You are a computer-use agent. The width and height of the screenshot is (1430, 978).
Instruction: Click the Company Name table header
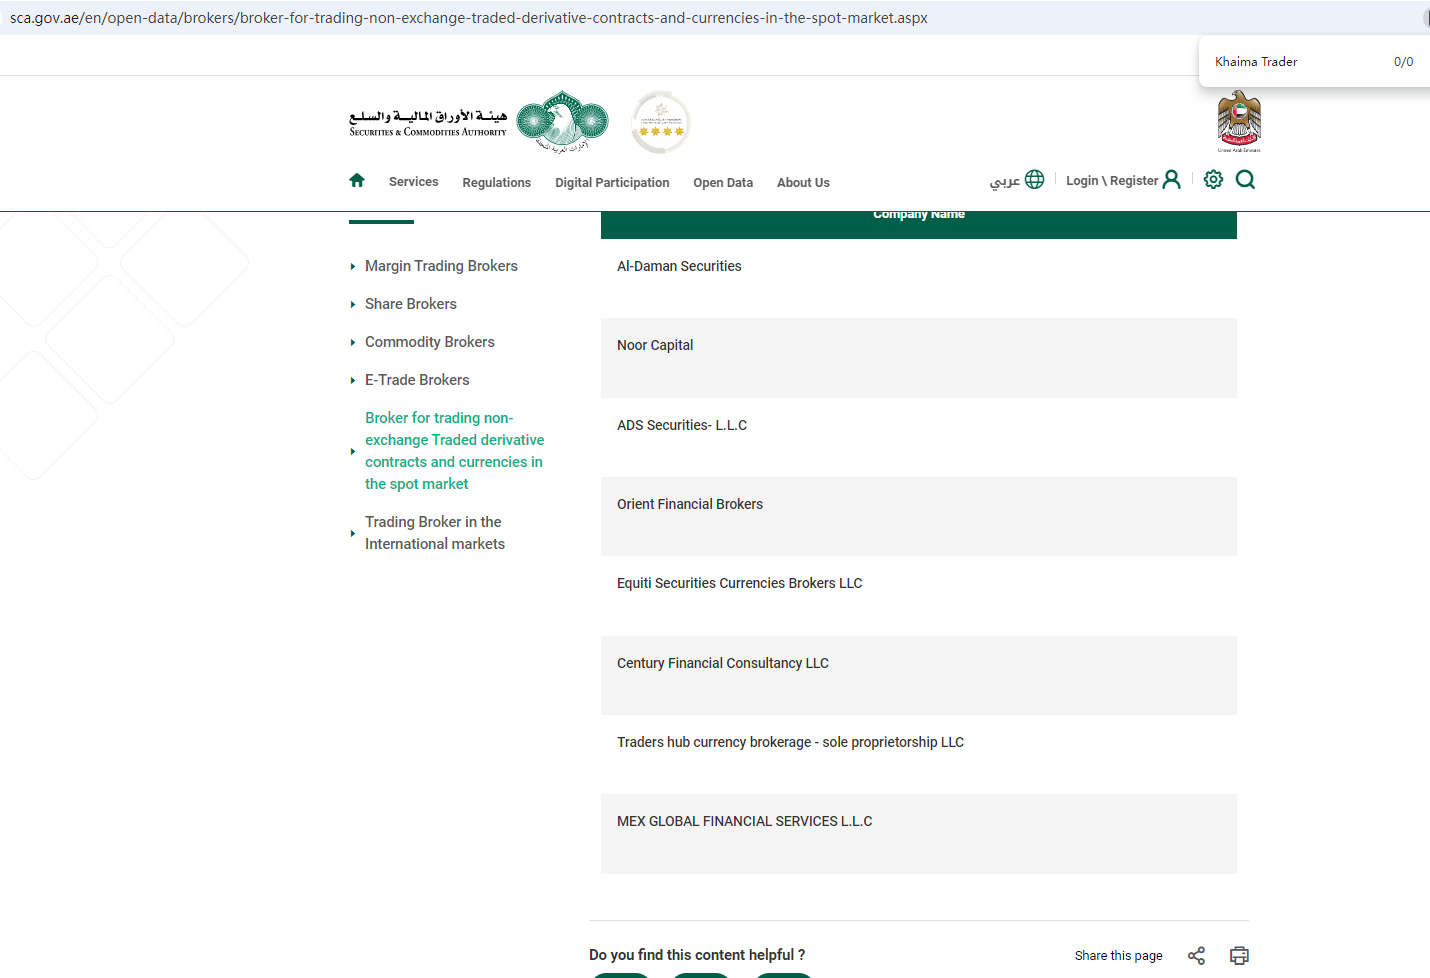tap(919, 214)
